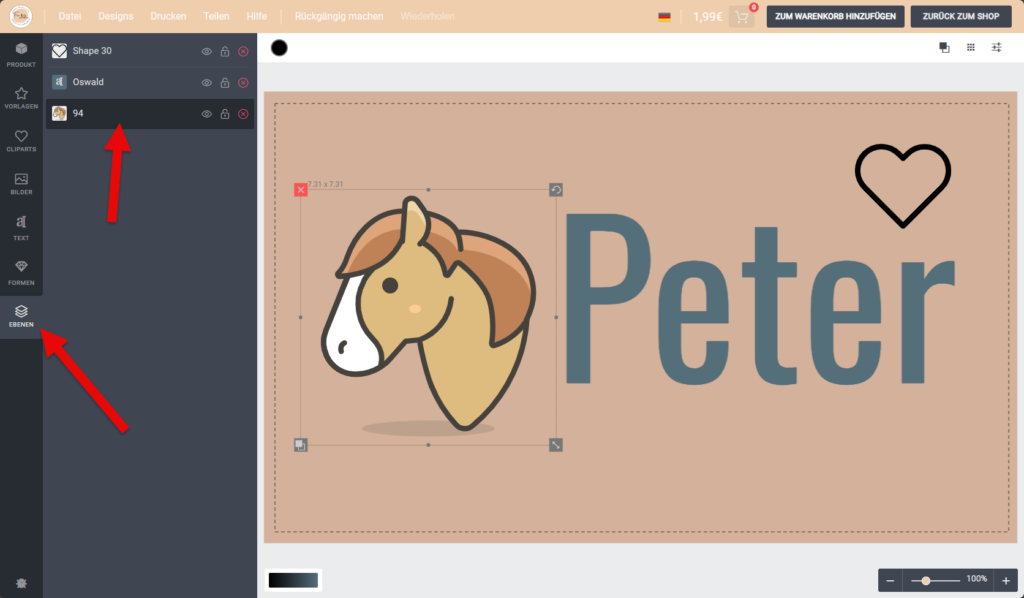Hide the Oswald text layer
The width and height of the screenshot is (1024, 598).
207,83
